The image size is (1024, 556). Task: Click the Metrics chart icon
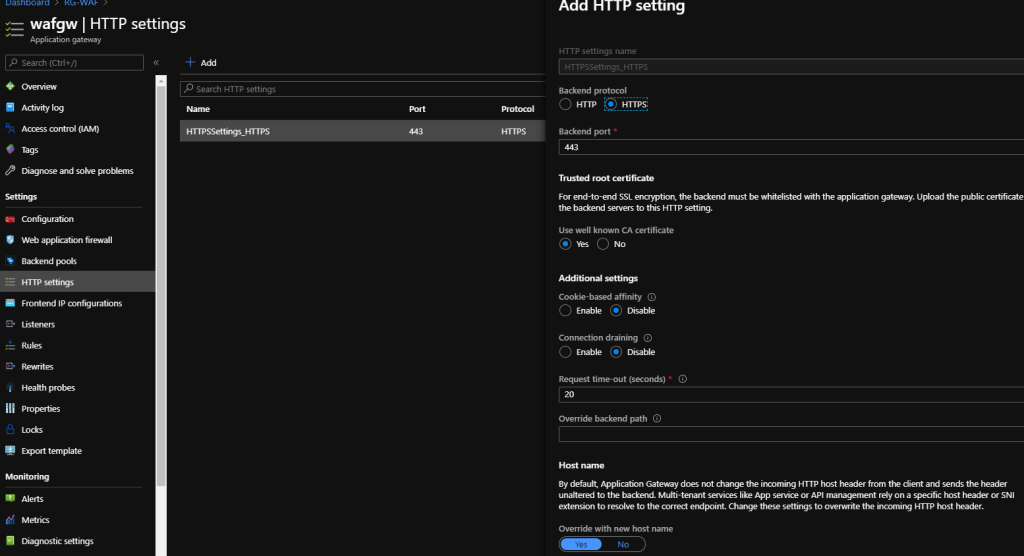click(x=11, y=520)
